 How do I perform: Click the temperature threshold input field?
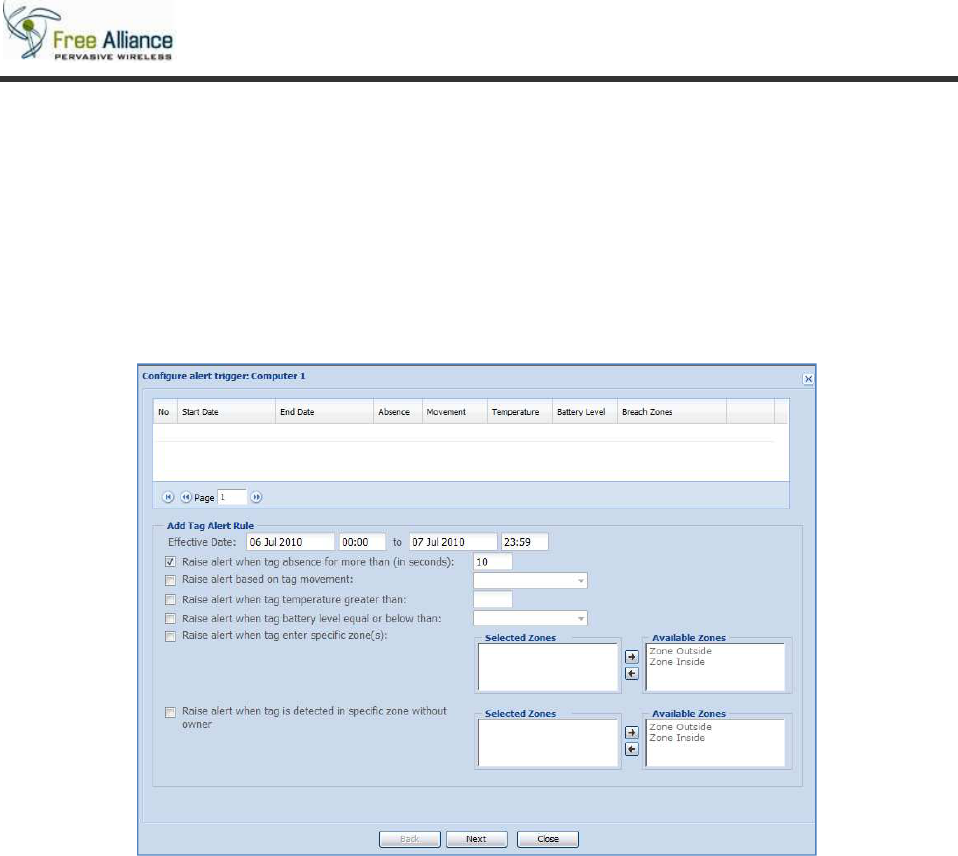[x=492, y=599]
